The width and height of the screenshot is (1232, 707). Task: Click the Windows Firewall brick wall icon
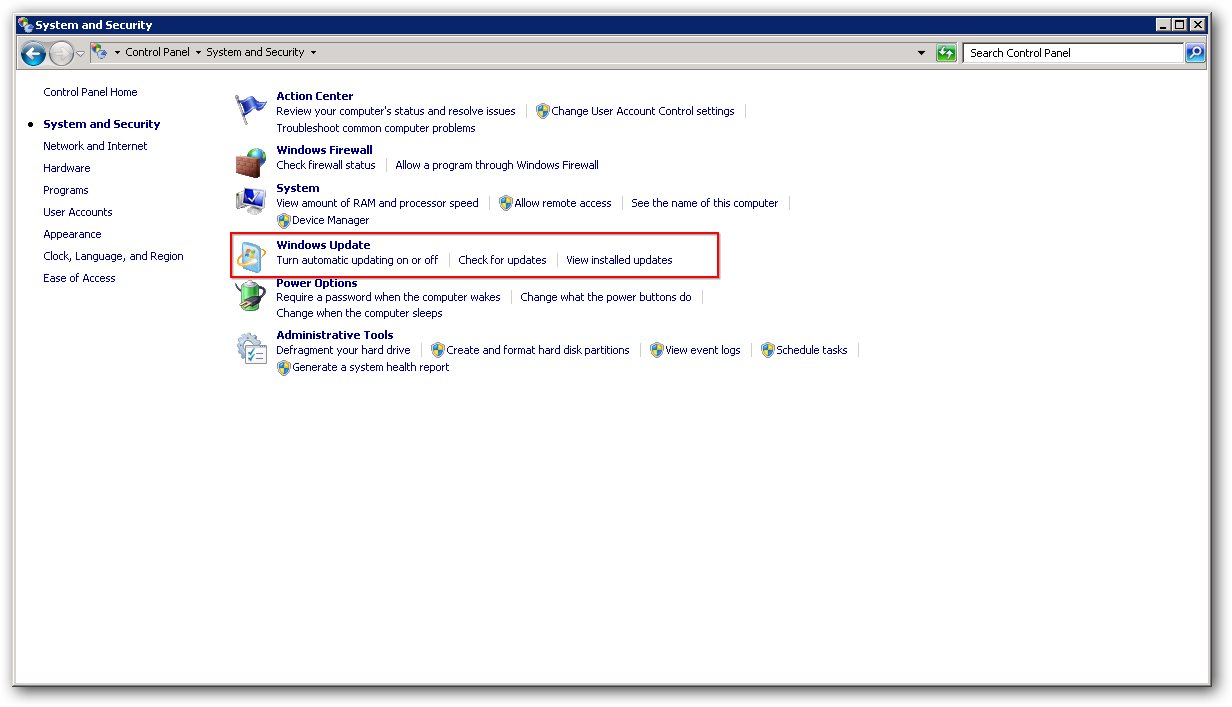click(x=249, y=161)
